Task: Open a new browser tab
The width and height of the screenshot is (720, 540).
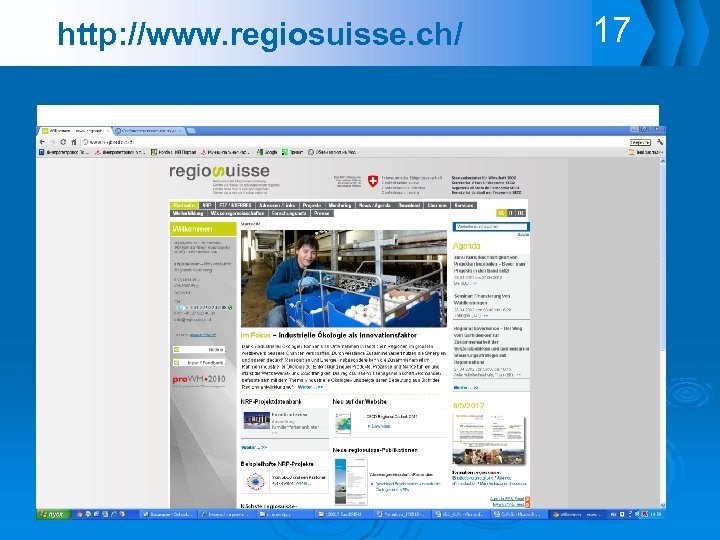Action: [x=191, y=131]
